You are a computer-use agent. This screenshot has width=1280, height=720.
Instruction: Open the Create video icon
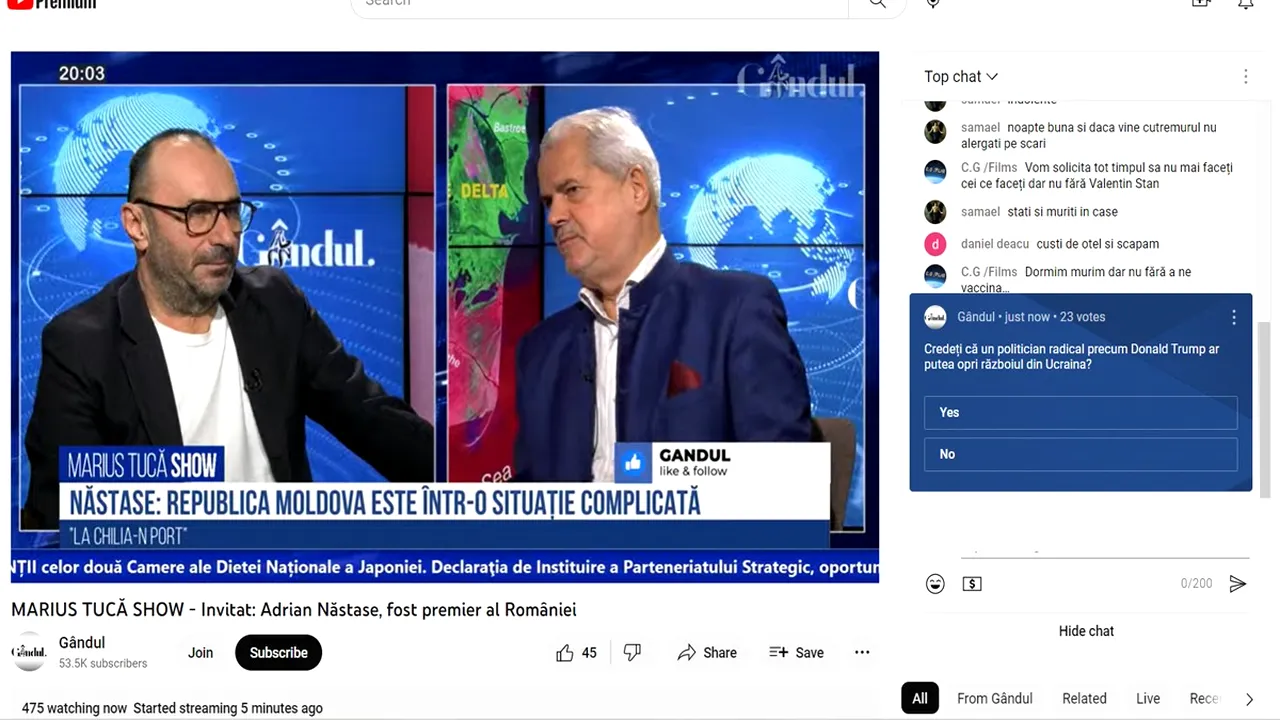pyautogui.click(x=1201, y=4)
